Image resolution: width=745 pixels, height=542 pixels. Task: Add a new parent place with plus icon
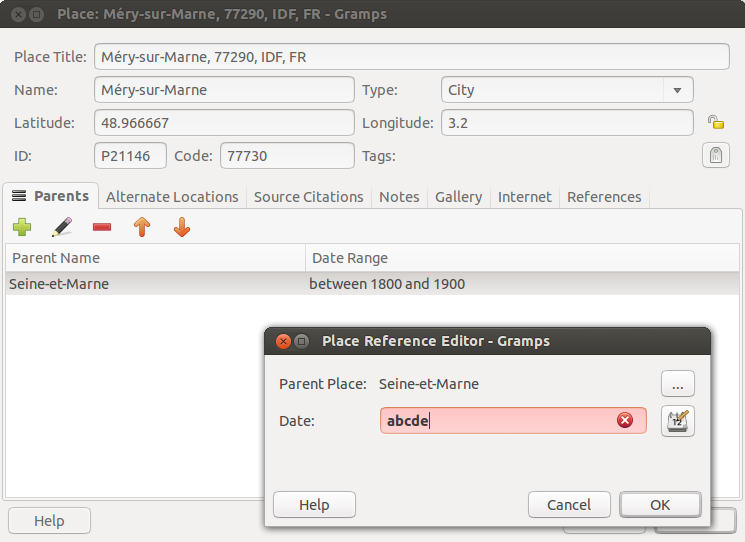coord(22,227)
